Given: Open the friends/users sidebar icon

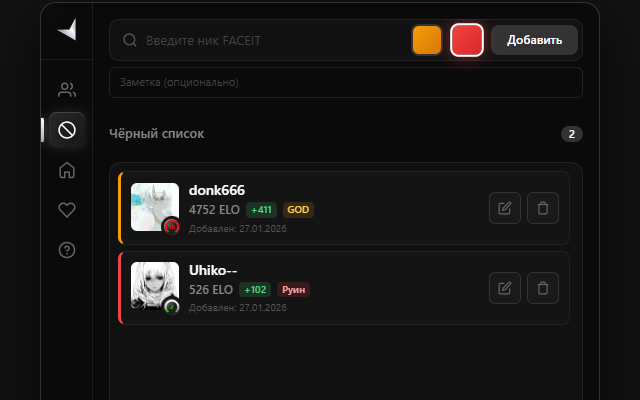Looking at the screenshot, I should pos(67,90).
